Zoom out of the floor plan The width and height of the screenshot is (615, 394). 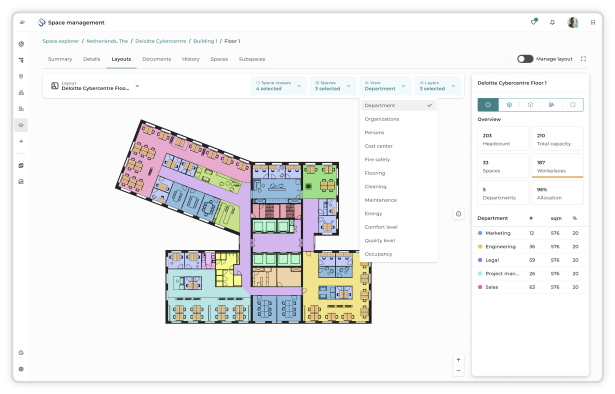click(458, 370)
